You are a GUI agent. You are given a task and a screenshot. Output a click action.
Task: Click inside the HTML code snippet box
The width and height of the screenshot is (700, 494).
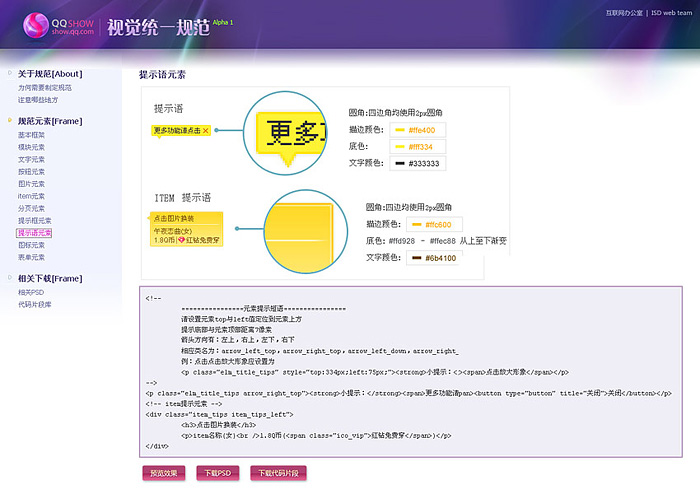pos(410,370)
